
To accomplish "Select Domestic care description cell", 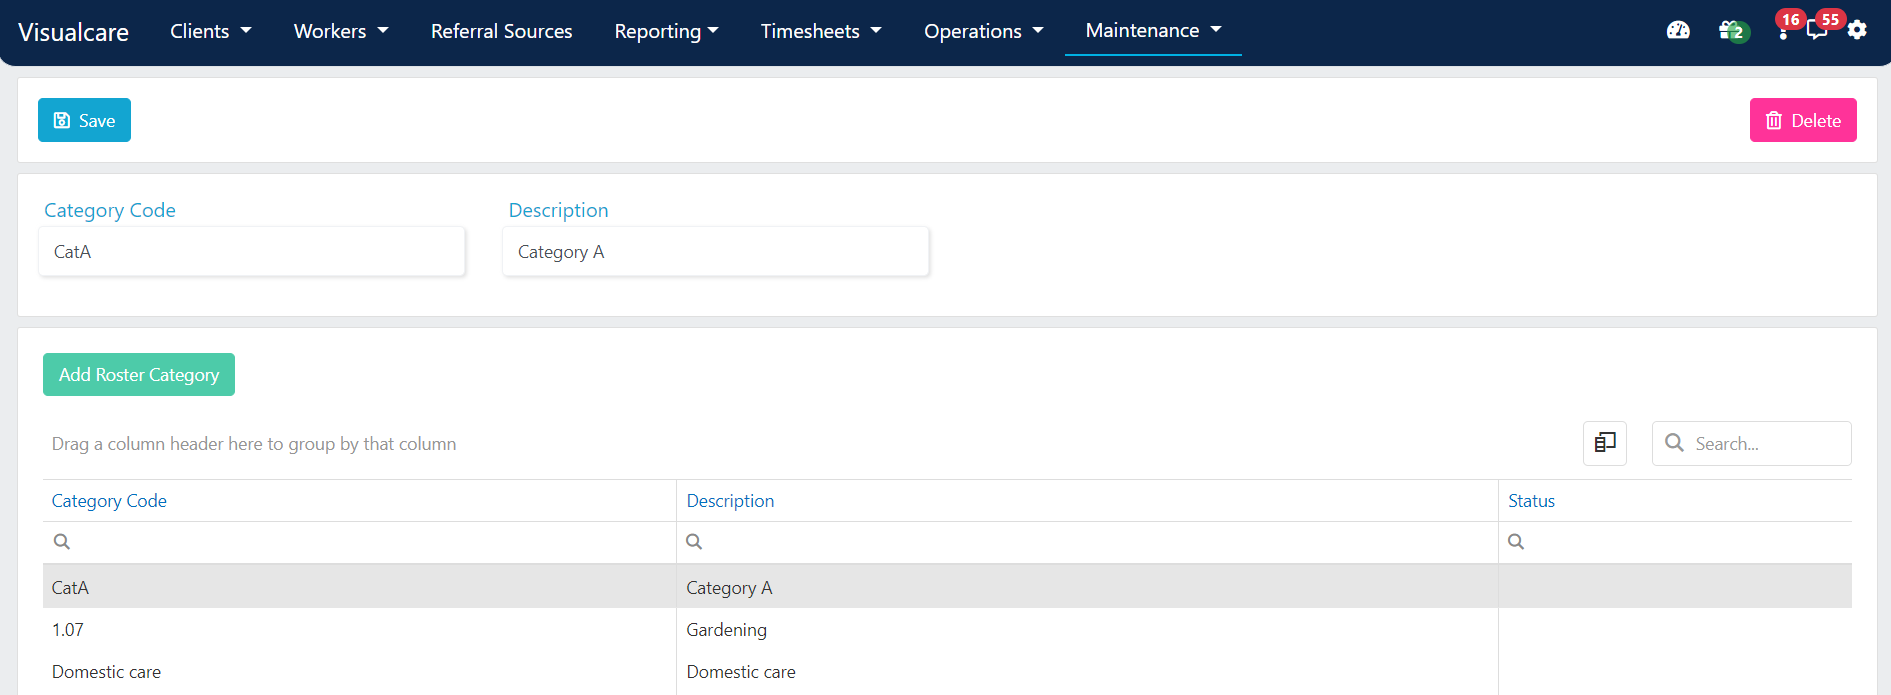I will pyautogui.click(x=1087, y=672).
